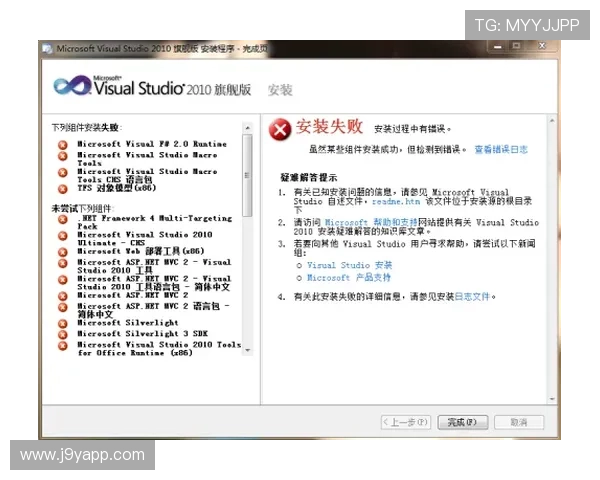The width and height of the screenshot is (600, 480).
Task: Click the window icon in the title bar
Action: (x=46, y=48)
